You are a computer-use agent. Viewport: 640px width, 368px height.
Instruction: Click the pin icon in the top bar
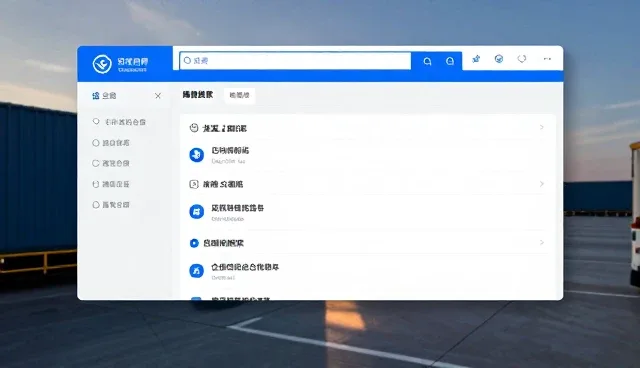coord(476,59)
